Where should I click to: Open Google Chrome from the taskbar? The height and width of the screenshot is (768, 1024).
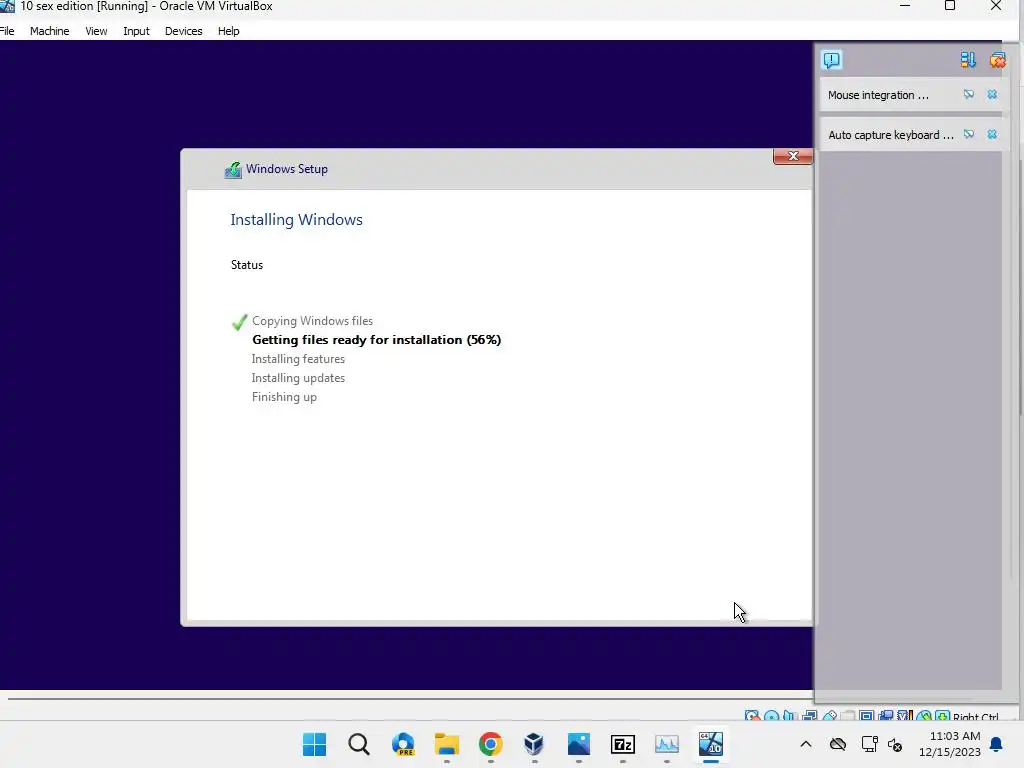click(x=490, y=744)
